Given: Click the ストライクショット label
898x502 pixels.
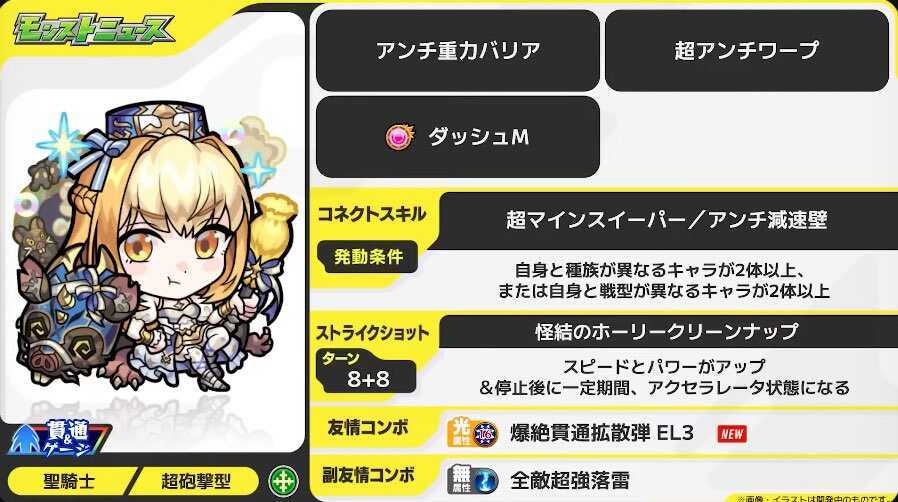Looking at the screenshot, I should point(373,333).
